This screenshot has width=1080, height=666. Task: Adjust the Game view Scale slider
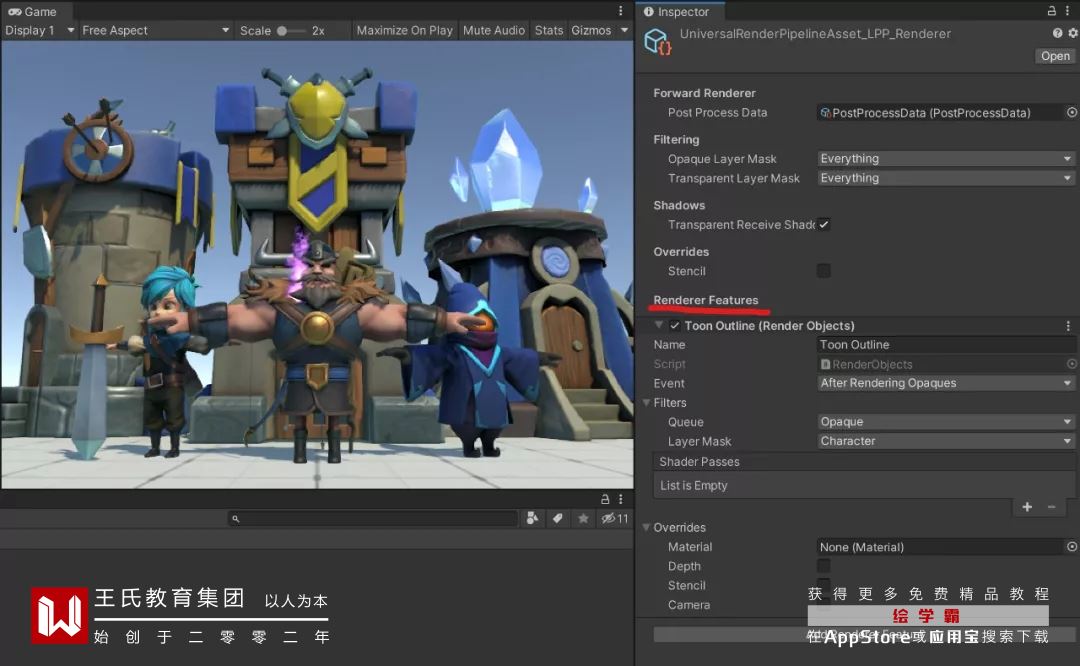pyautogui.click(x=292, y=30)
